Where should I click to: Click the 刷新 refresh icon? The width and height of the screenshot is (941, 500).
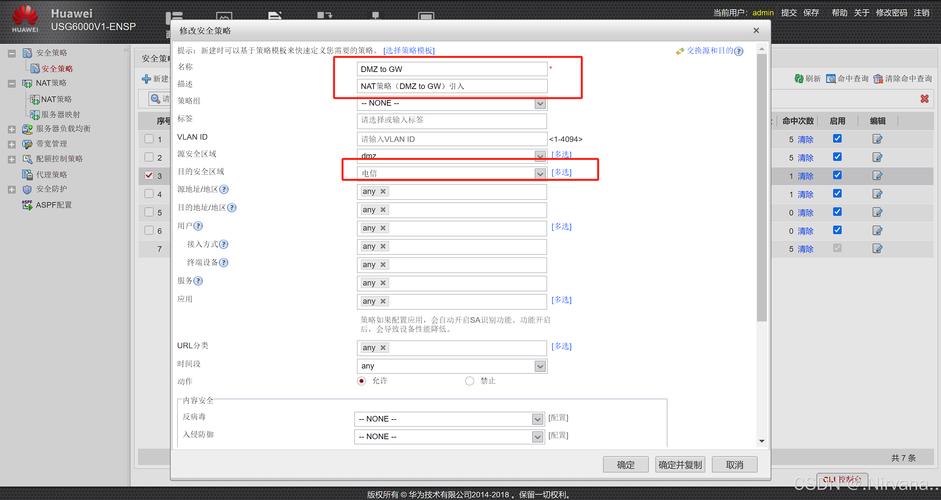(799, 79)
